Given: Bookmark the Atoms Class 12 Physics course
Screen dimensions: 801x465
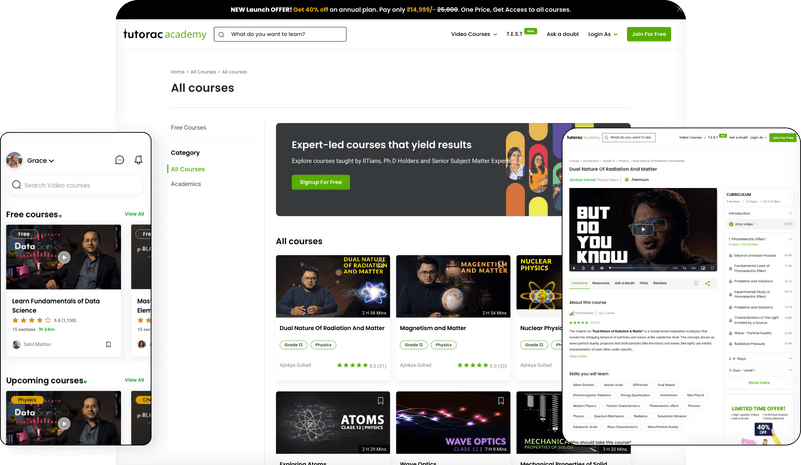Looking at the screenshot, I should tap(380, 401).
